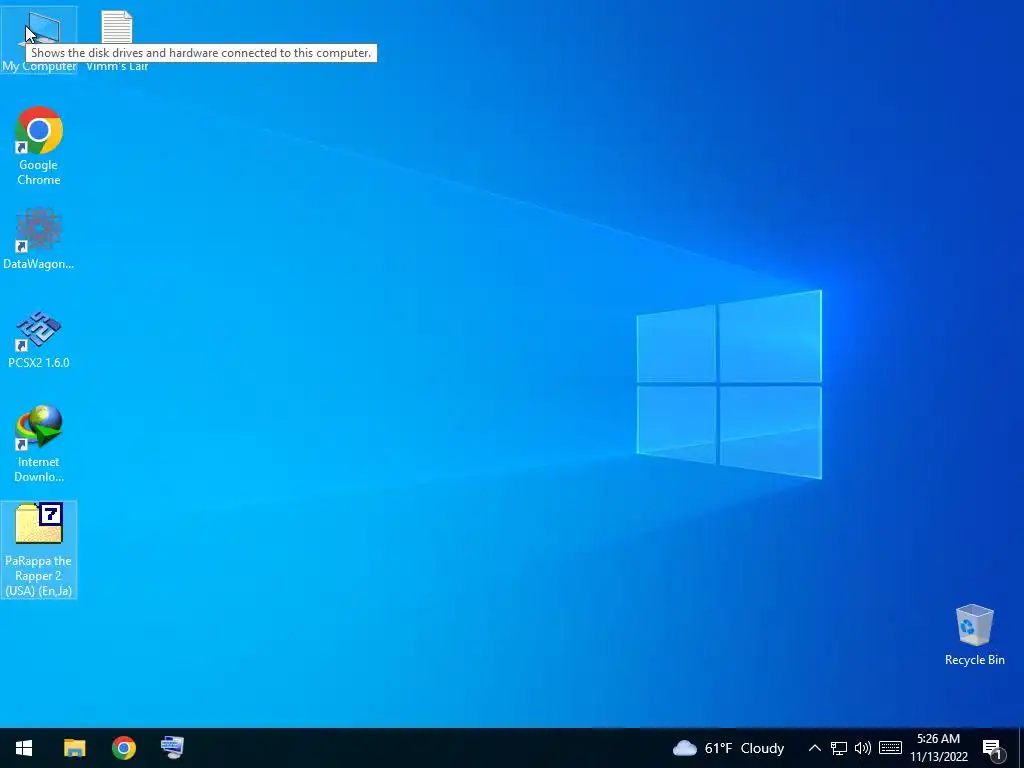Select the Recycle Bin icon
The width and height of the screenshot is (1024, 768).
(974, 635)
